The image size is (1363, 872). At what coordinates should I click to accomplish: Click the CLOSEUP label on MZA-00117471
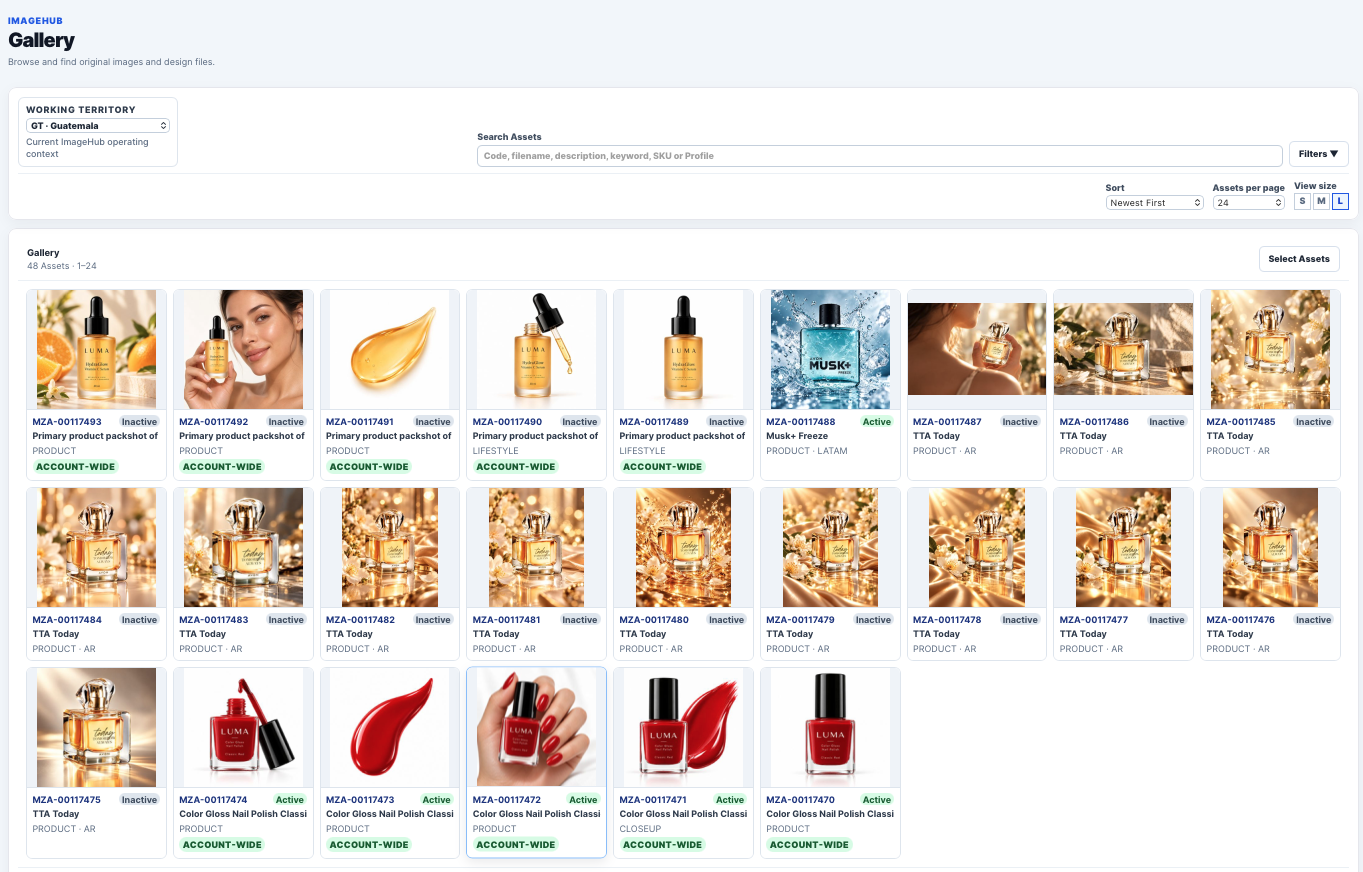(640, 829)
